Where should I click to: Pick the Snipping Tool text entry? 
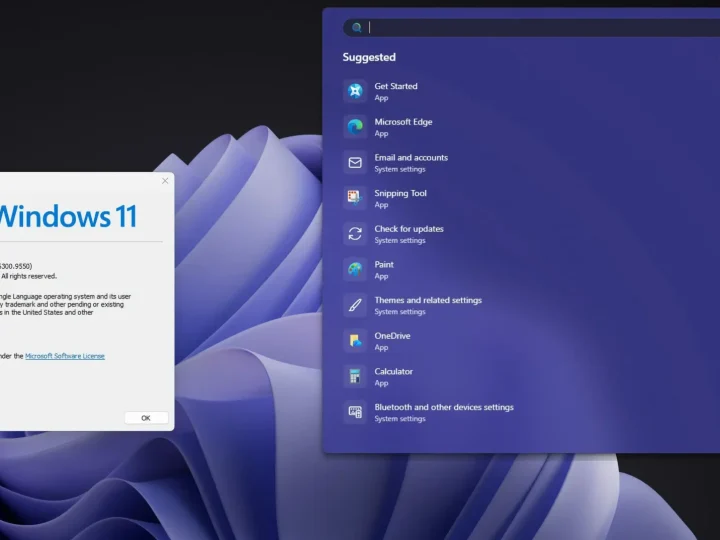point(400,193)
